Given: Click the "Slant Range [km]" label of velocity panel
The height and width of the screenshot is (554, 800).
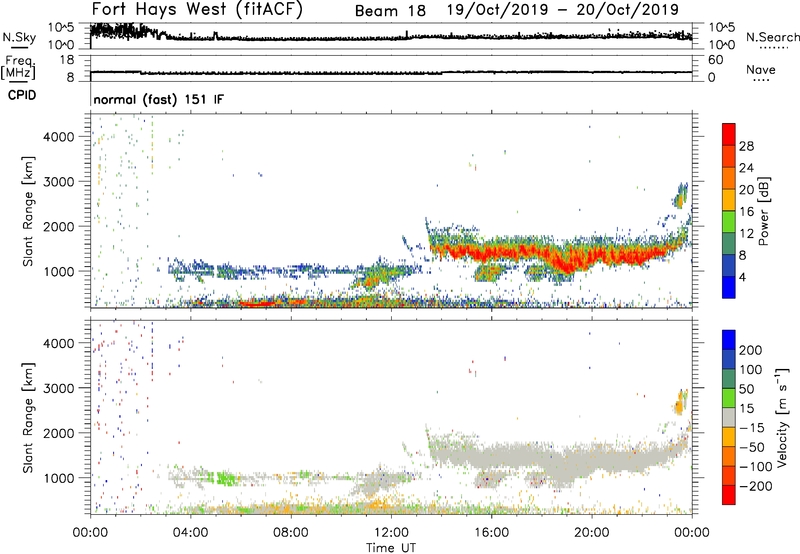Looking at the screenshot, I should (28, 418).
